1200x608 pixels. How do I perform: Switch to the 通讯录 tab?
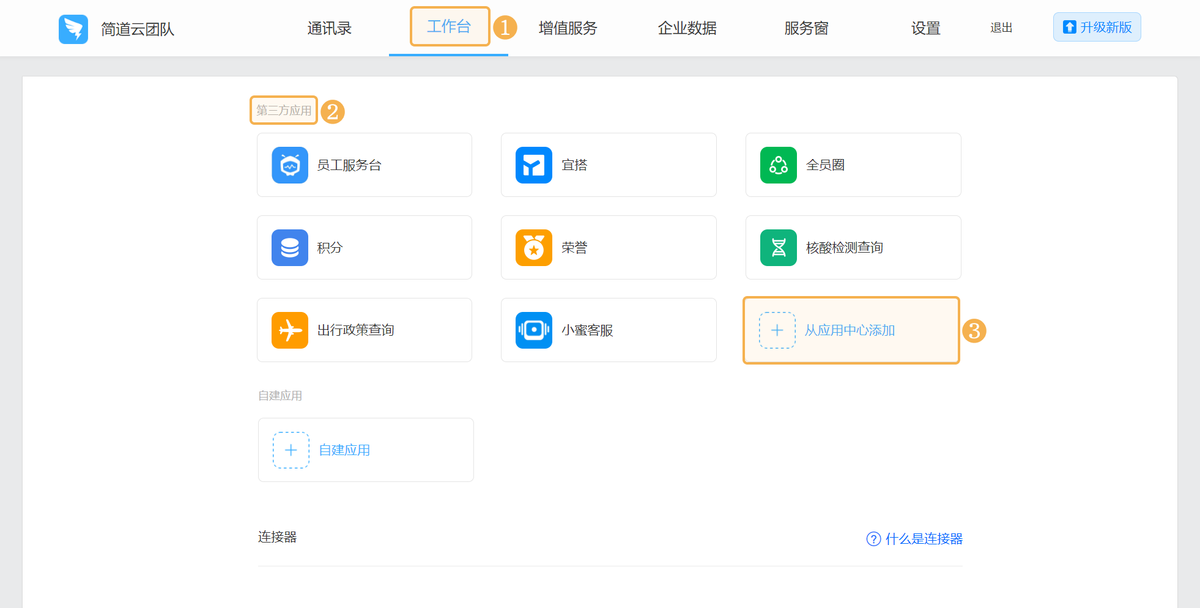pyautogui.click(x=330, y=27)
